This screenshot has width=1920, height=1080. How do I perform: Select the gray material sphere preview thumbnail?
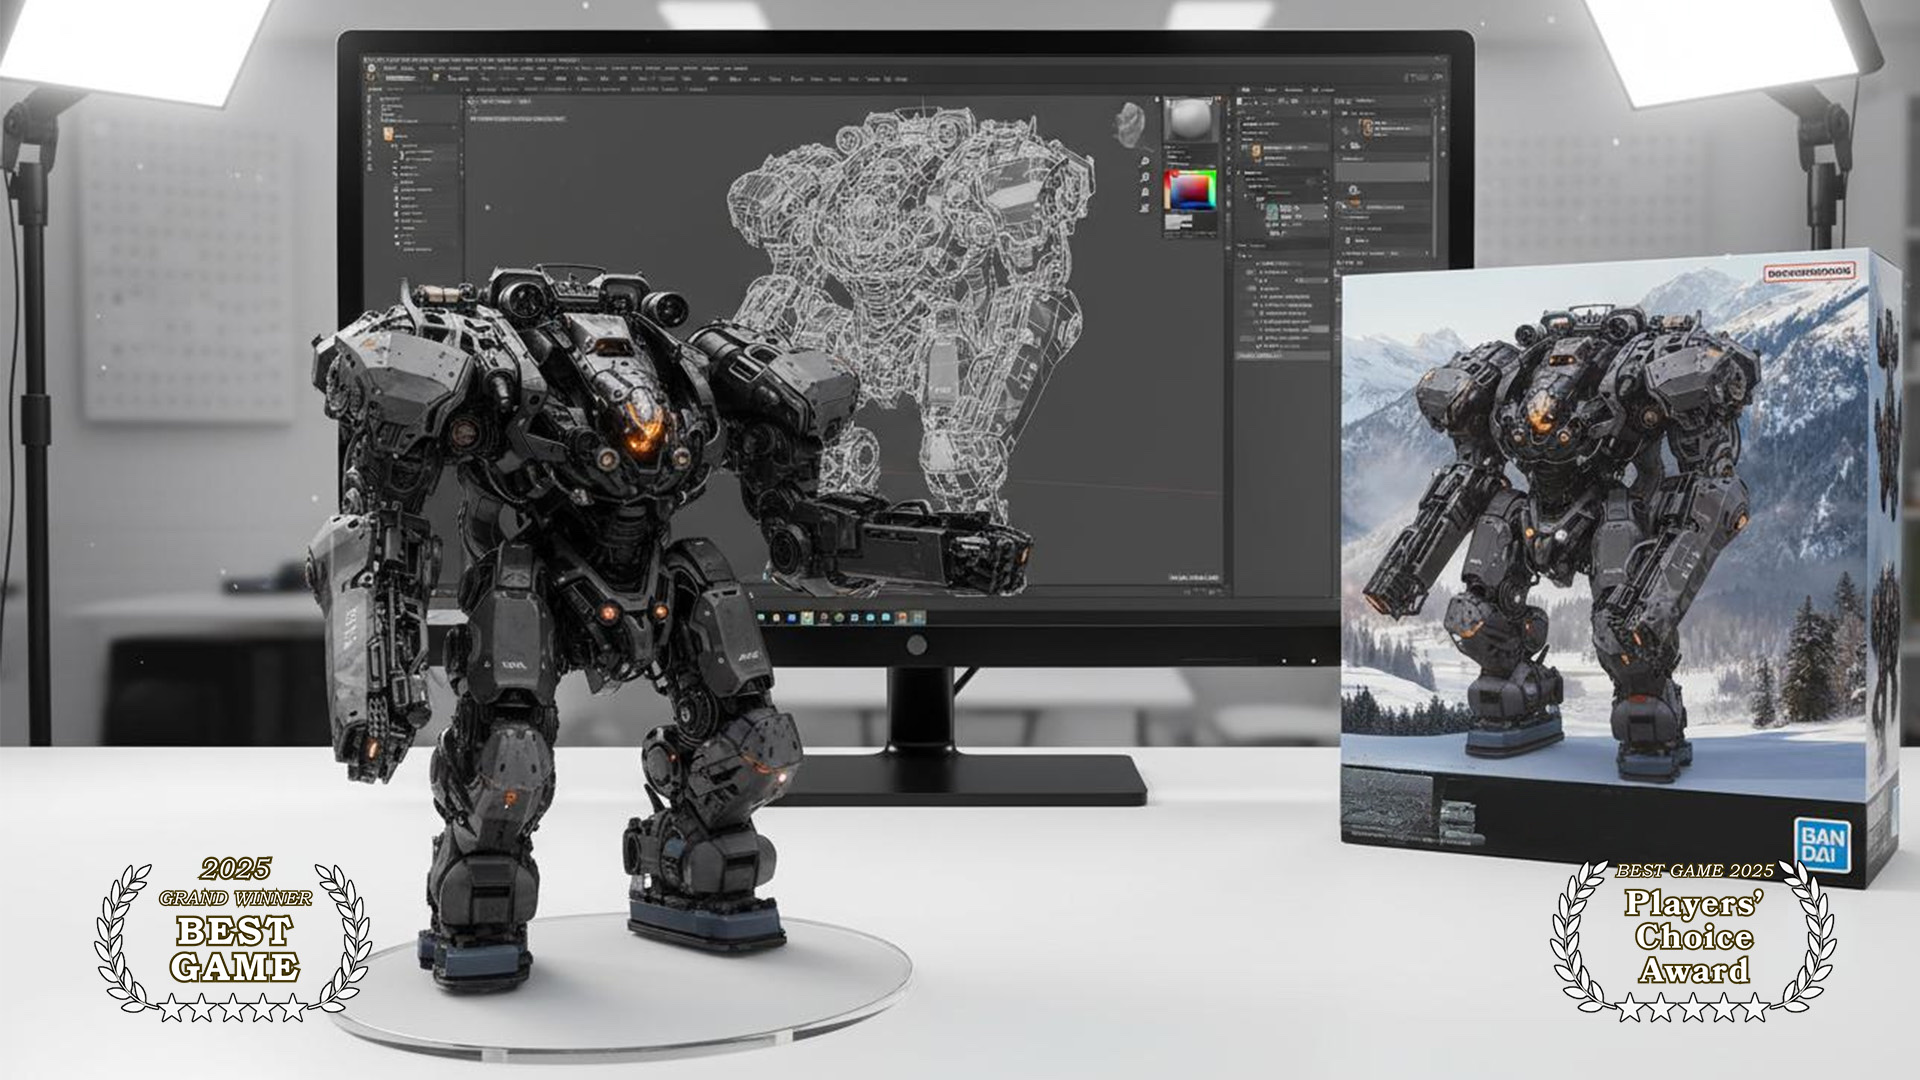click(x=1190, y=119)
